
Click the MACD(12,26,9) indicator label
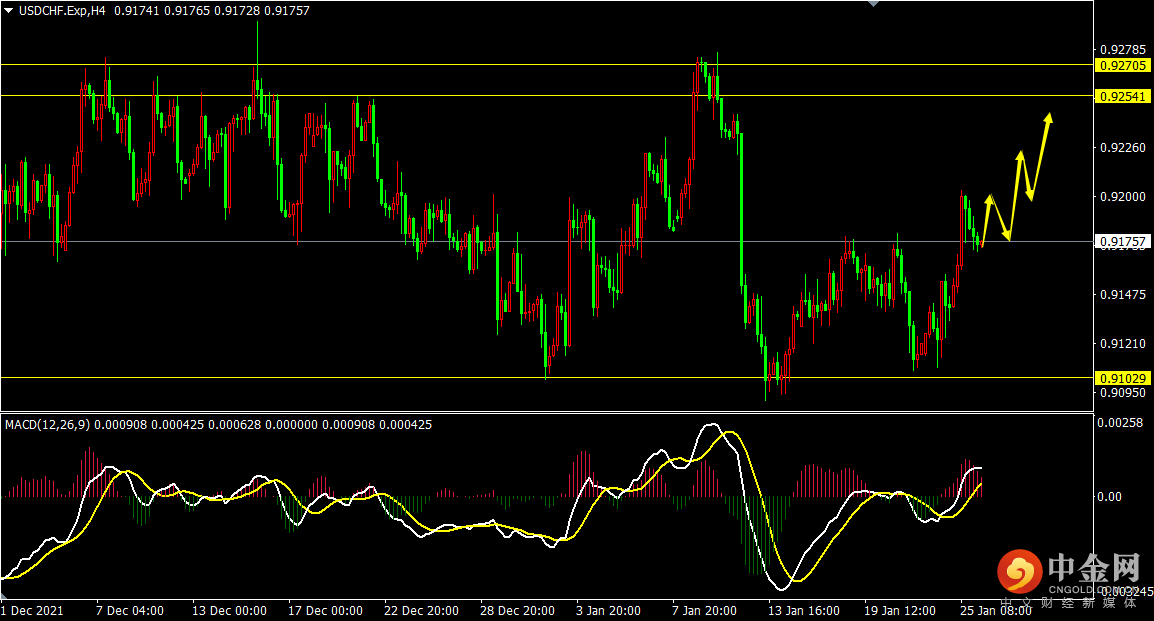coord(48,425)
